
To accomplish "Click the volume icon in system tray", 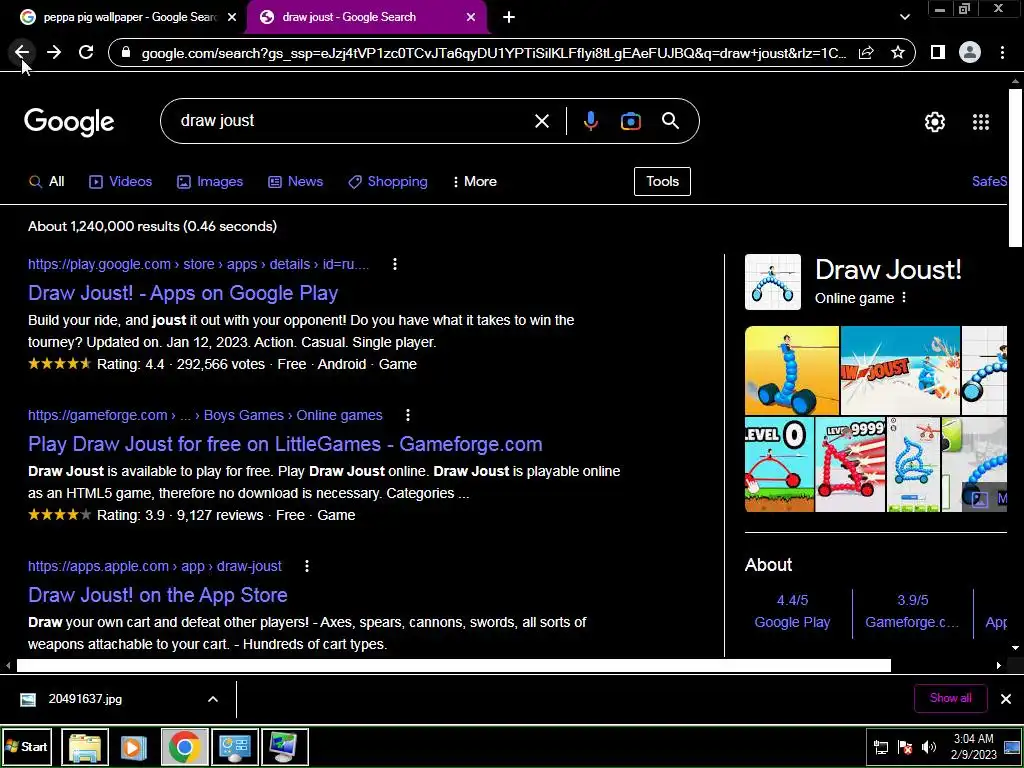I will coord(929,747).
